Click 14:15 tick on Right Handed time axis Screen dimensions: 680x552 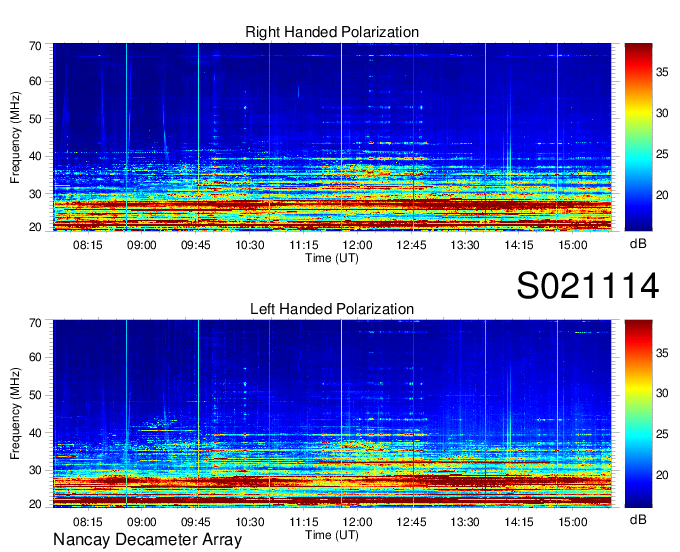(x=519, y=245)
